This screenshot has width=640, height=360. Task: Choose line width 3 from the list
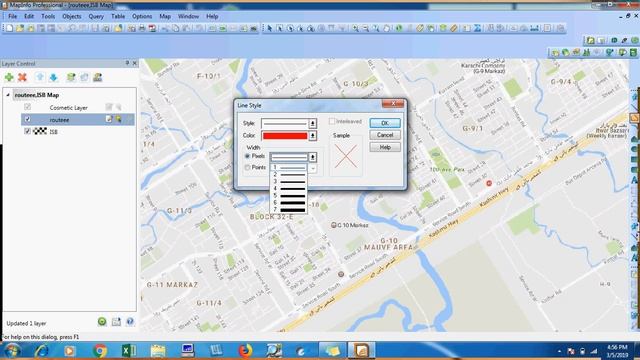[x=289, y=181]
